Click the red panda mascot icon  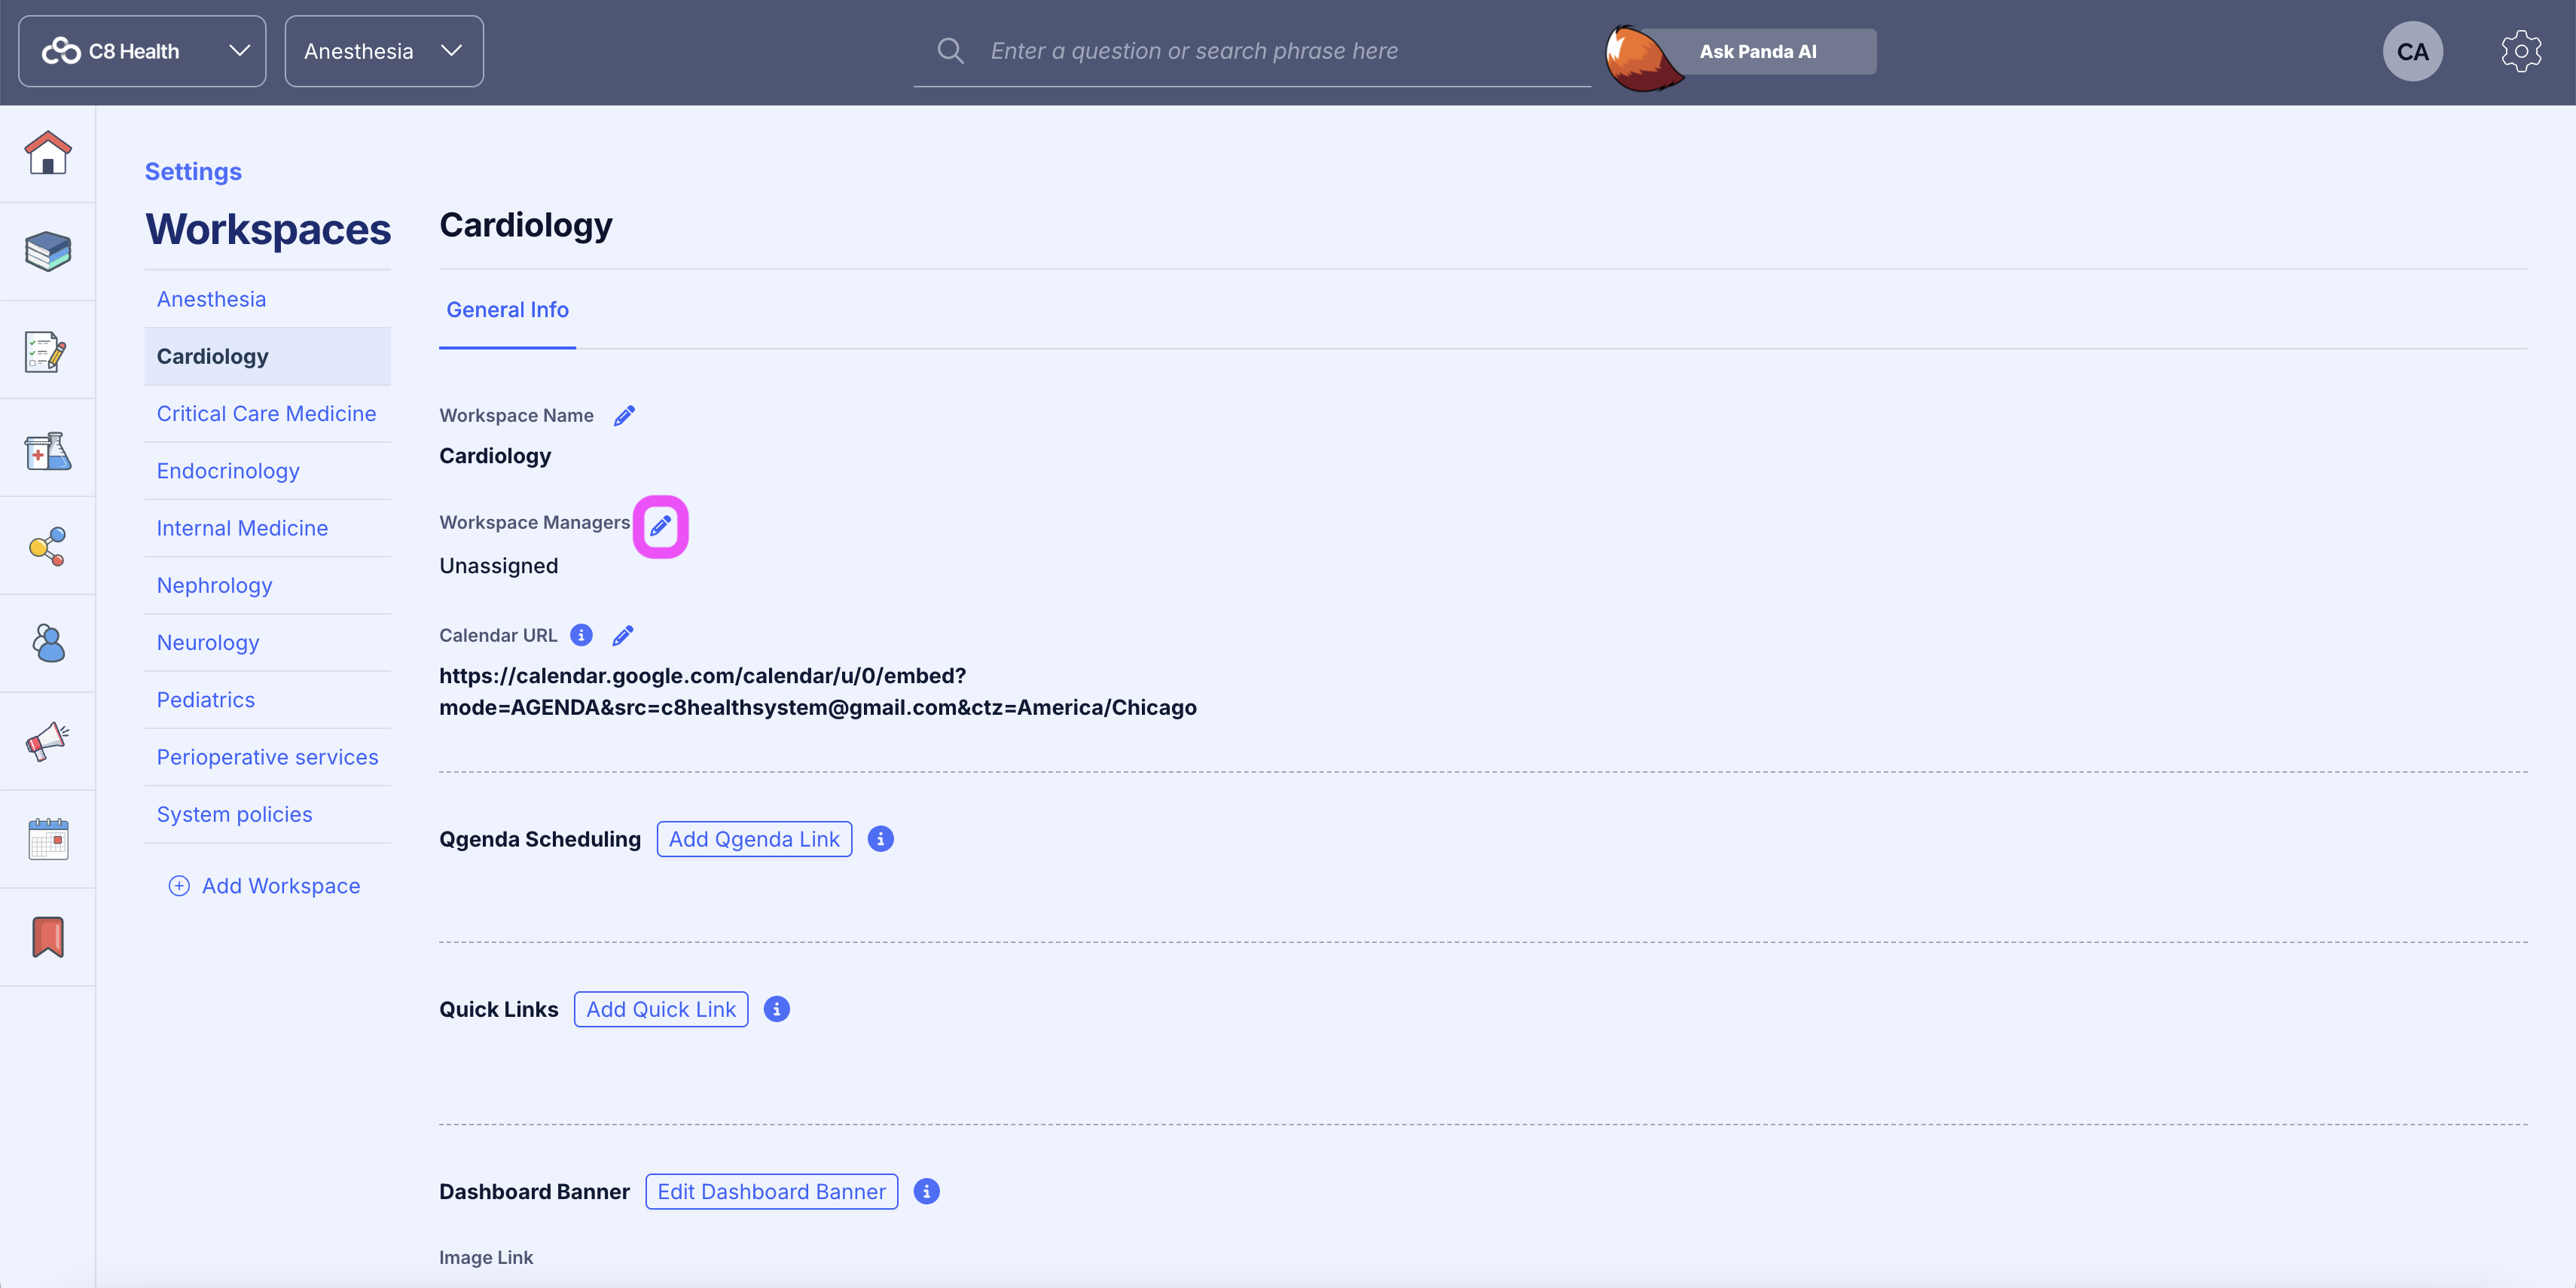coord(1643,58)
